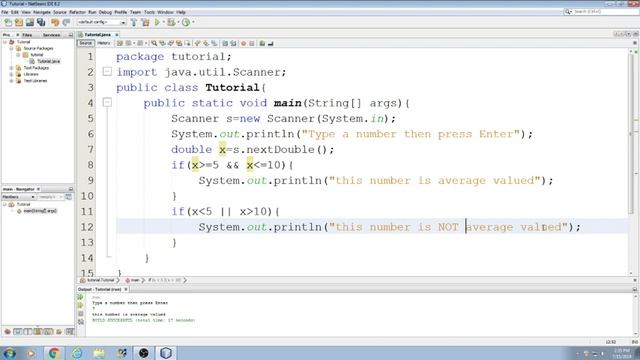Click the Debug Project icon

click(171, 22)
